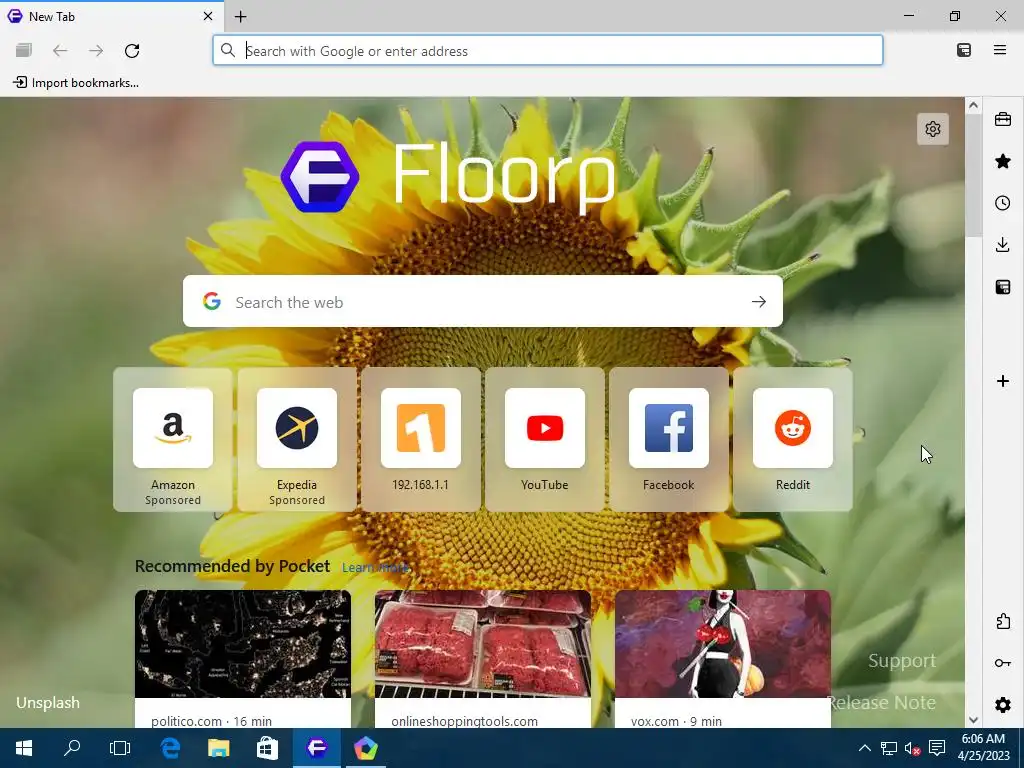Click the Release Note link

click(882, 703)
